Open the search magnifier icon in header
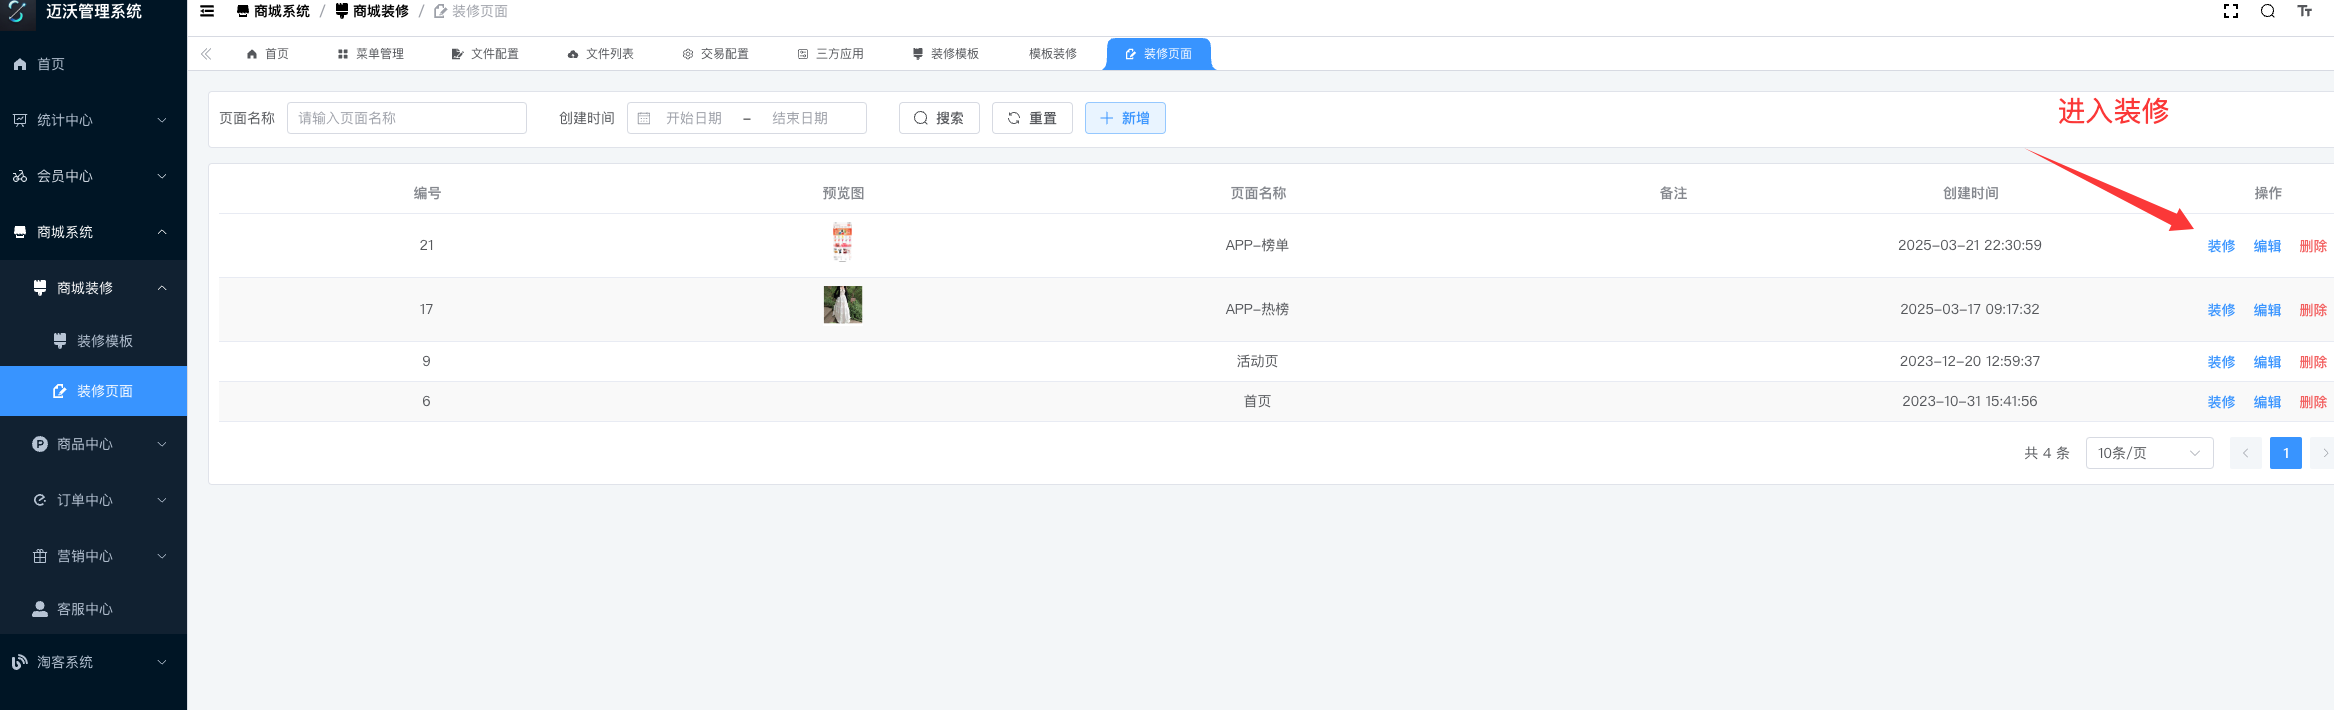The image size is (2334, 710). [x=2268, y=11]
